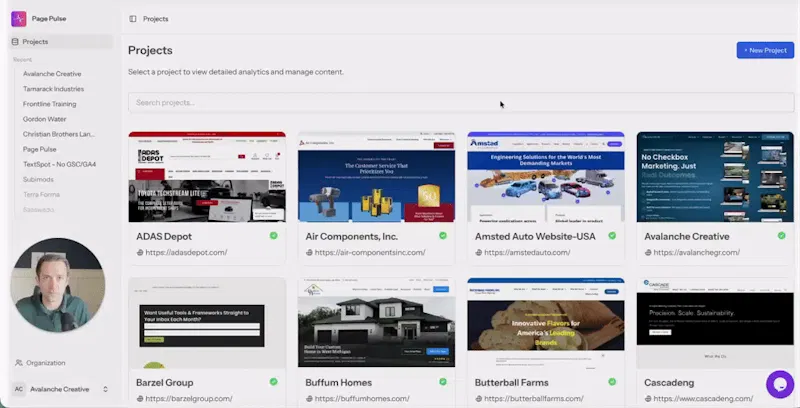Click the Search projects input field
Image resolution: width=800 pixels, height=408 pixels.
[x=461, y=103]
